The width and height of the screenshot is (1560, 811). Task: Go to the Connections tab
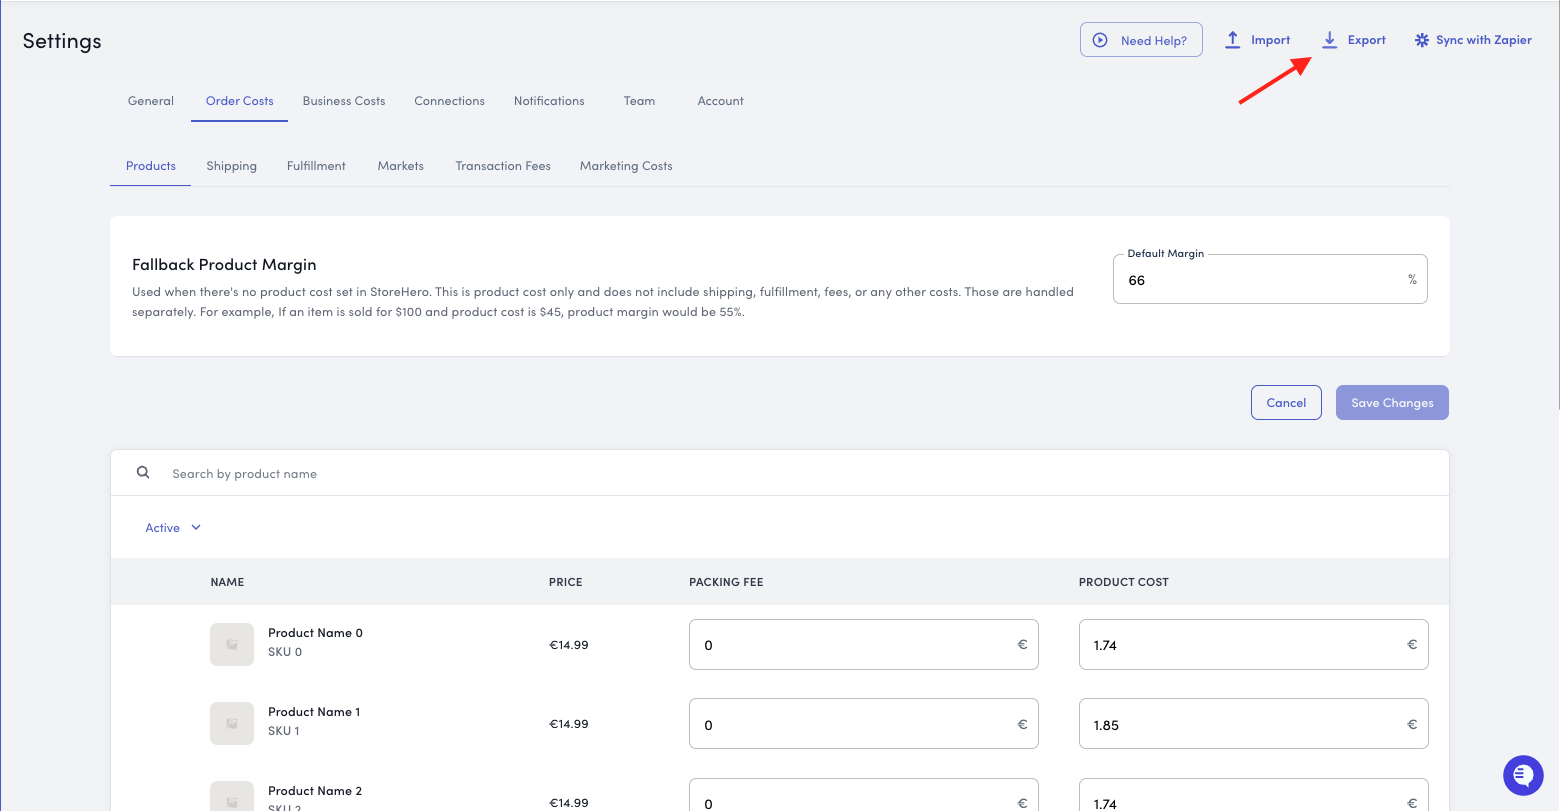point(449,101)
